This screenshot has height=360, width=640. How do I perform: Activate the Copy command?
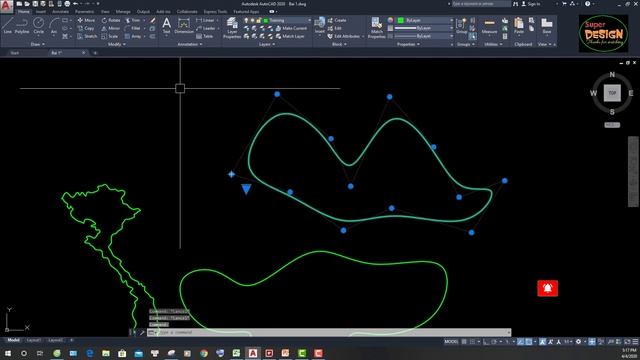click(86, 28)
